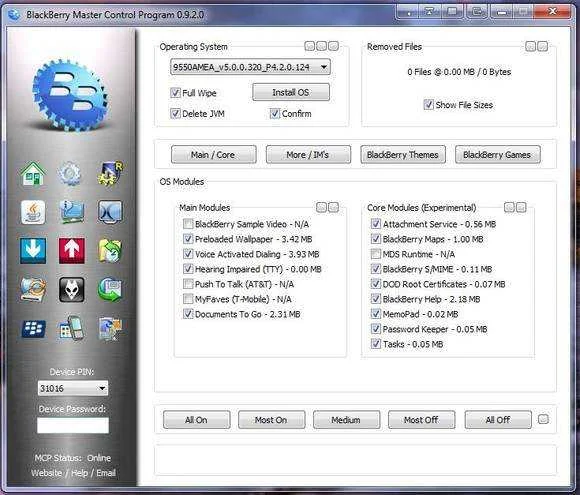Click last small icon in Core Modules header
This screenshot has height=495, width=580.
(521, 207)
